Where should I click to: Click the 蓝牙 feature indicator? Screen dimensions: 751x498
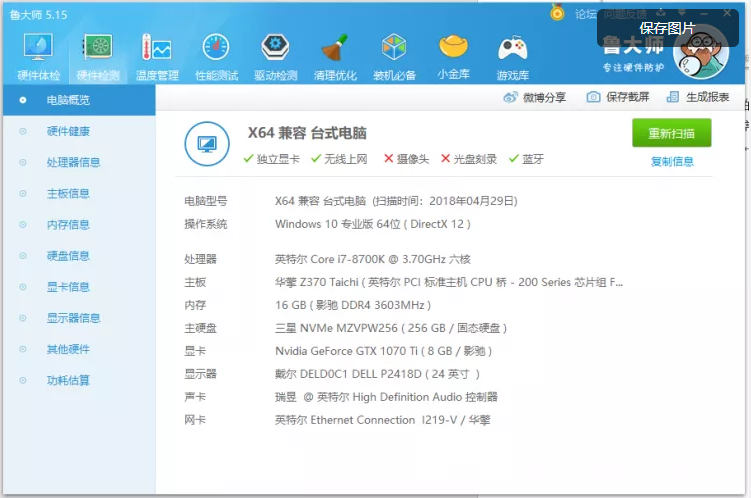(526, 159)
